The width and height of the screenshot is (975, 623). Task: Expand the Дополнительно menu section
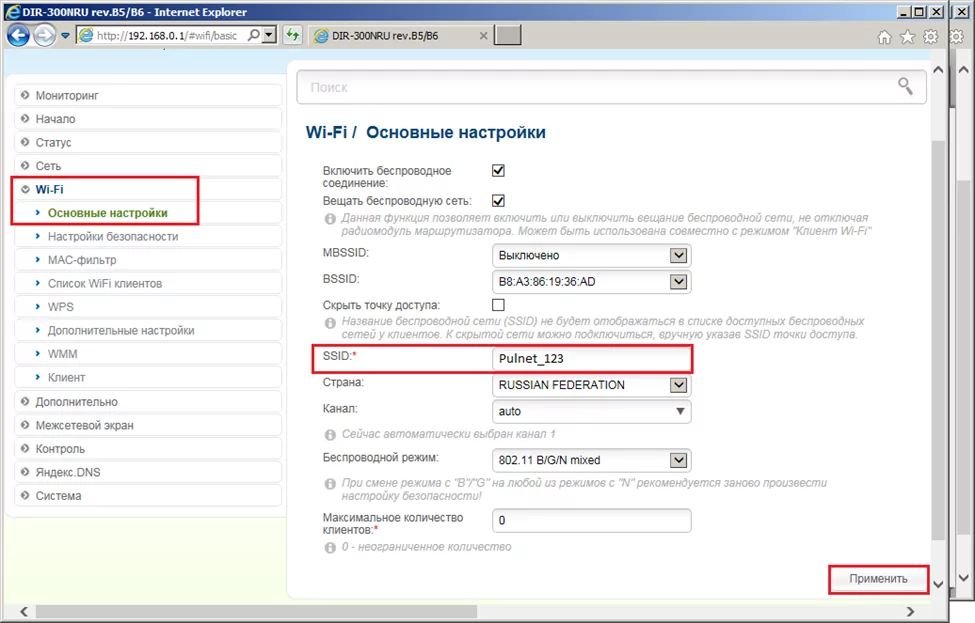coord(148,402)
